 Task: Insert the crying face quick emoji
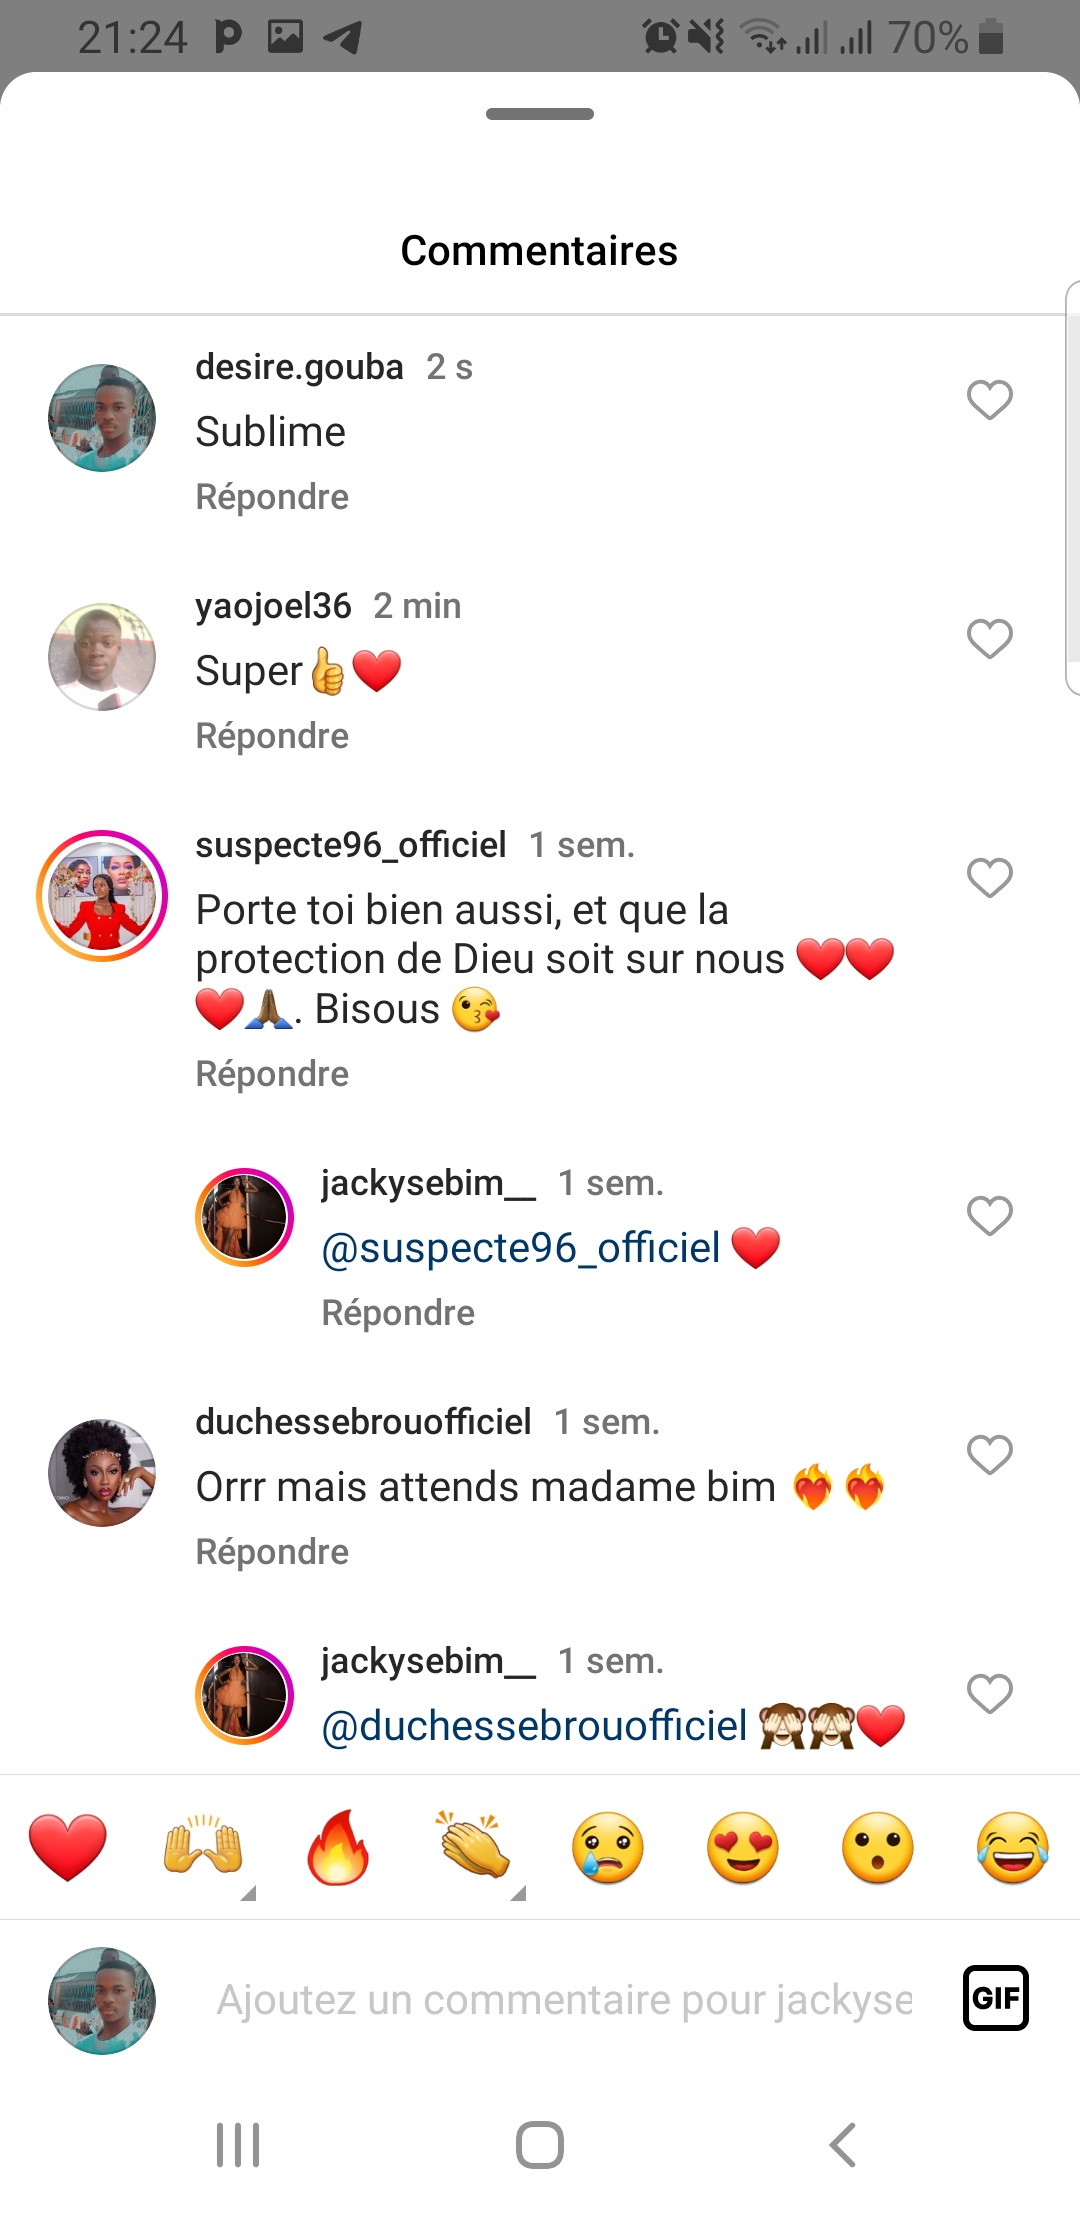(607, 1847)
